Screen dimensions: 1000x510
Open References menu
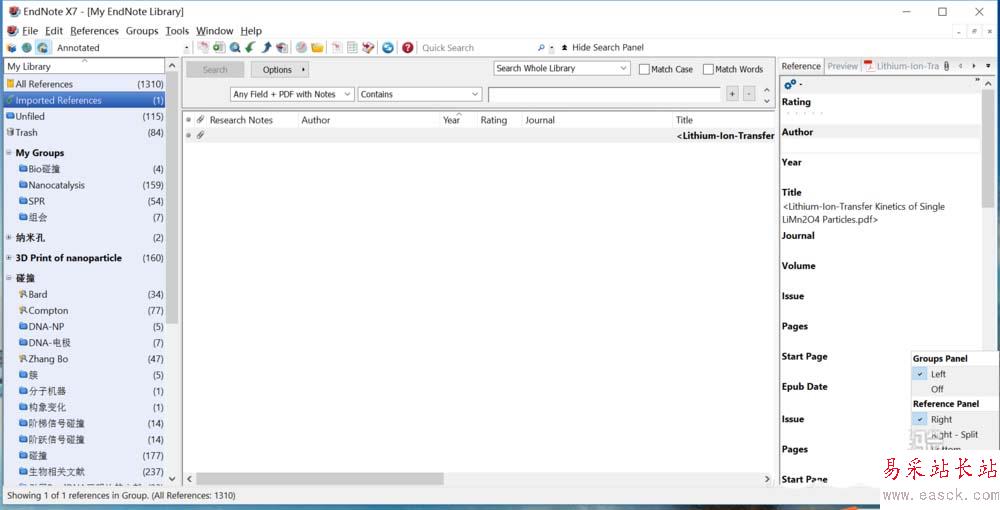click(94, 31)
